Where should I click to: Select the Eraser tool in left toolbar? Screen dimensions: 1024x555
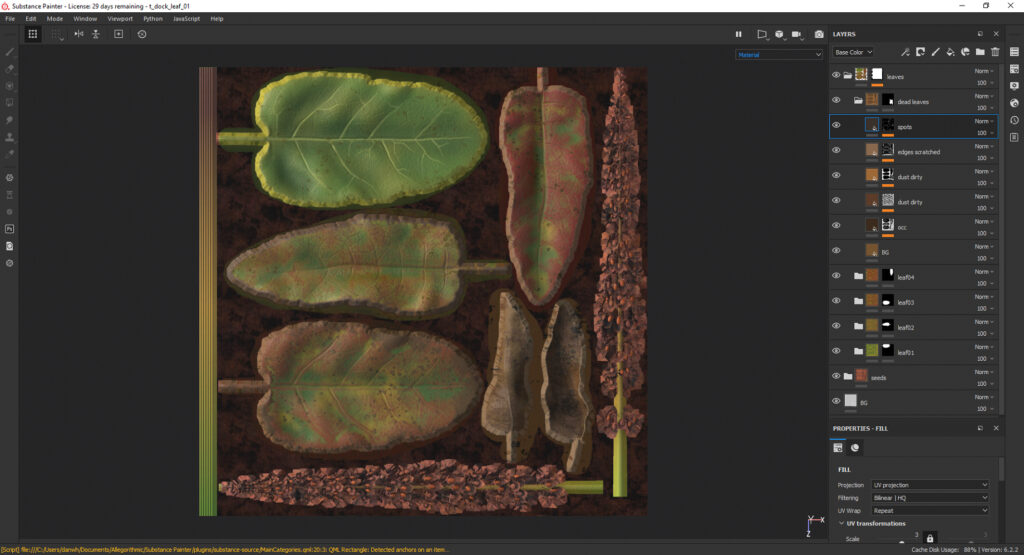point(10,69)
